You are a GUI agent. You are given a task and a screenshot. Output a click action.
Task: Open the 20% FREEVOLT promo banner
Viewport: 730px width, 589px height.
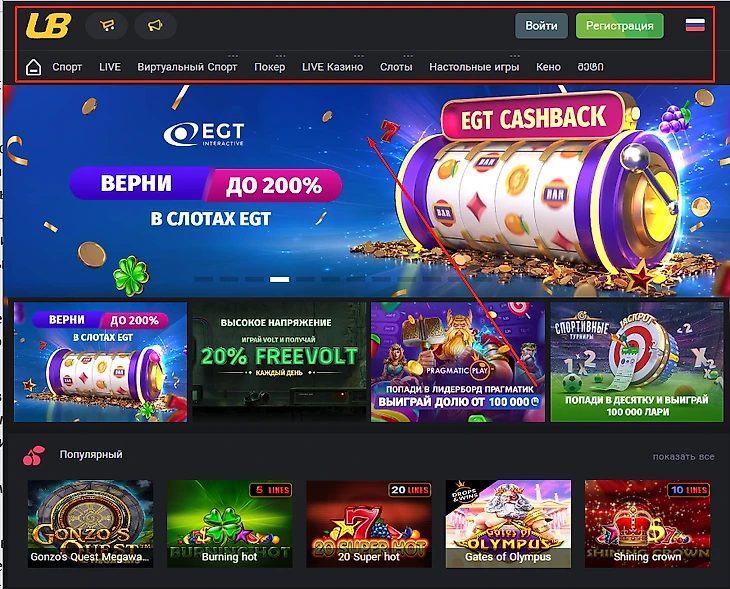[x=279, y=362]
